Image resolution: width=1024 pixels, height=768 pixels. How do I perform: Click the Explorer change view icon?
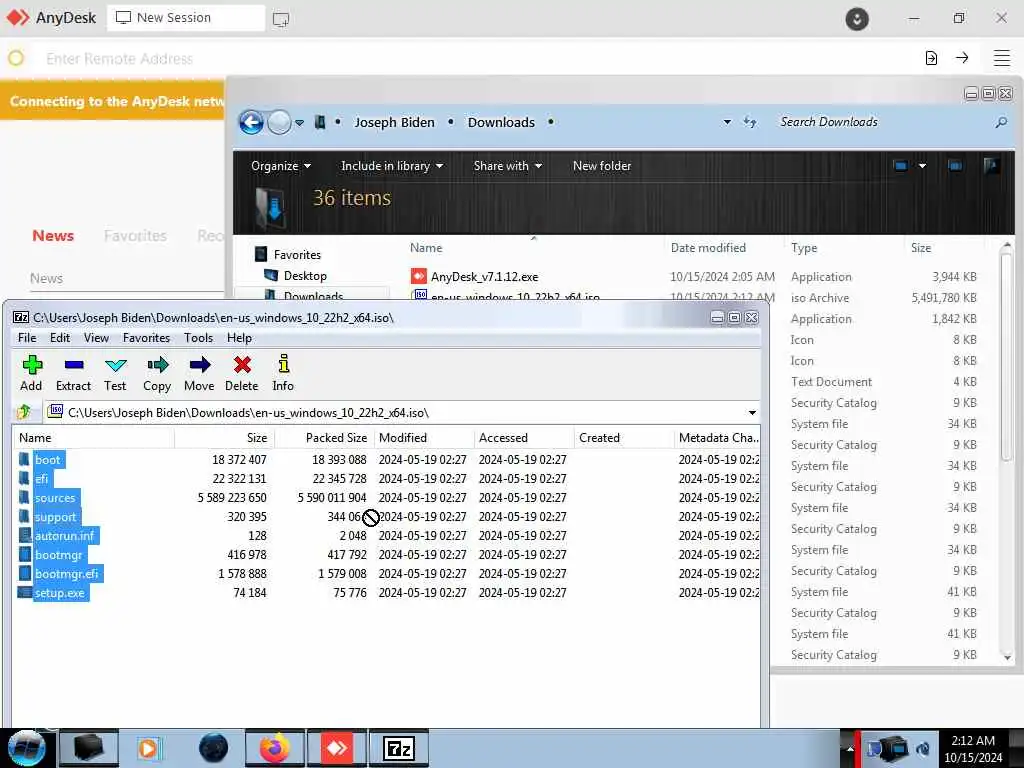(901, 166)
